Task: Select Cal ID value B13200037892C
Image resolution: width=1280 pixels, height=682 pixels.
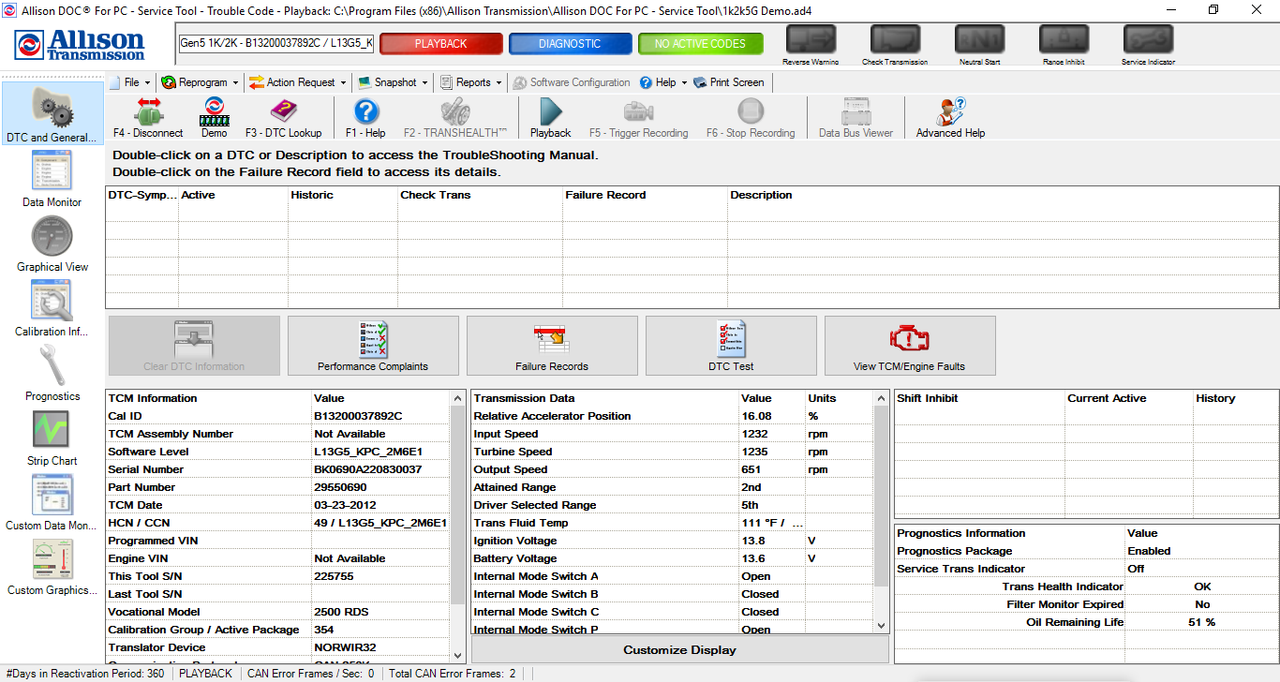Action: (358, 416)
